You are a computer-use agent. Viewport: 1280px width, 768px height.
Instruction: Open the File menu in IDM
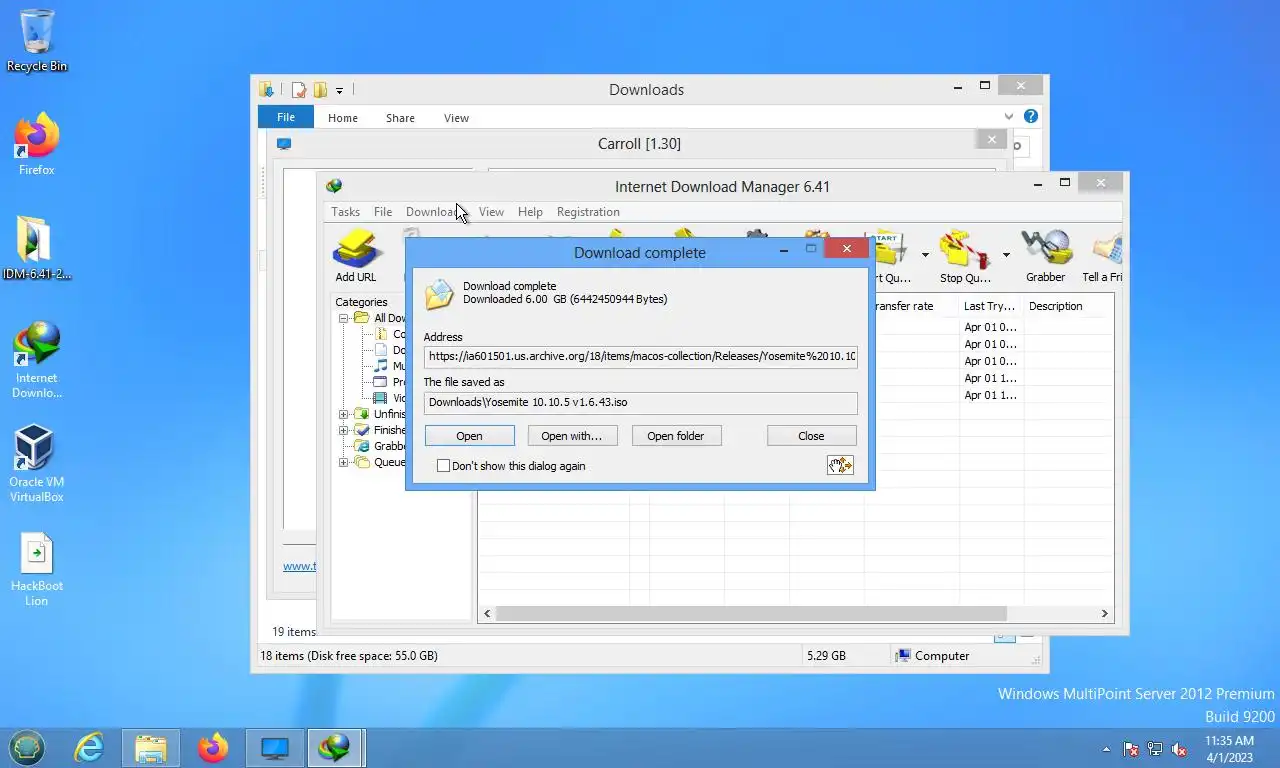[383, 212]
